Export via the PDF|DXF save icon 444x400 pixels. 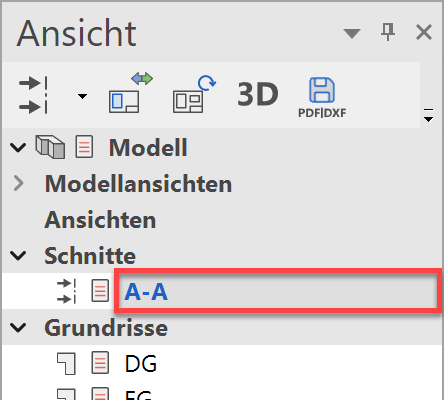(322, 98)
